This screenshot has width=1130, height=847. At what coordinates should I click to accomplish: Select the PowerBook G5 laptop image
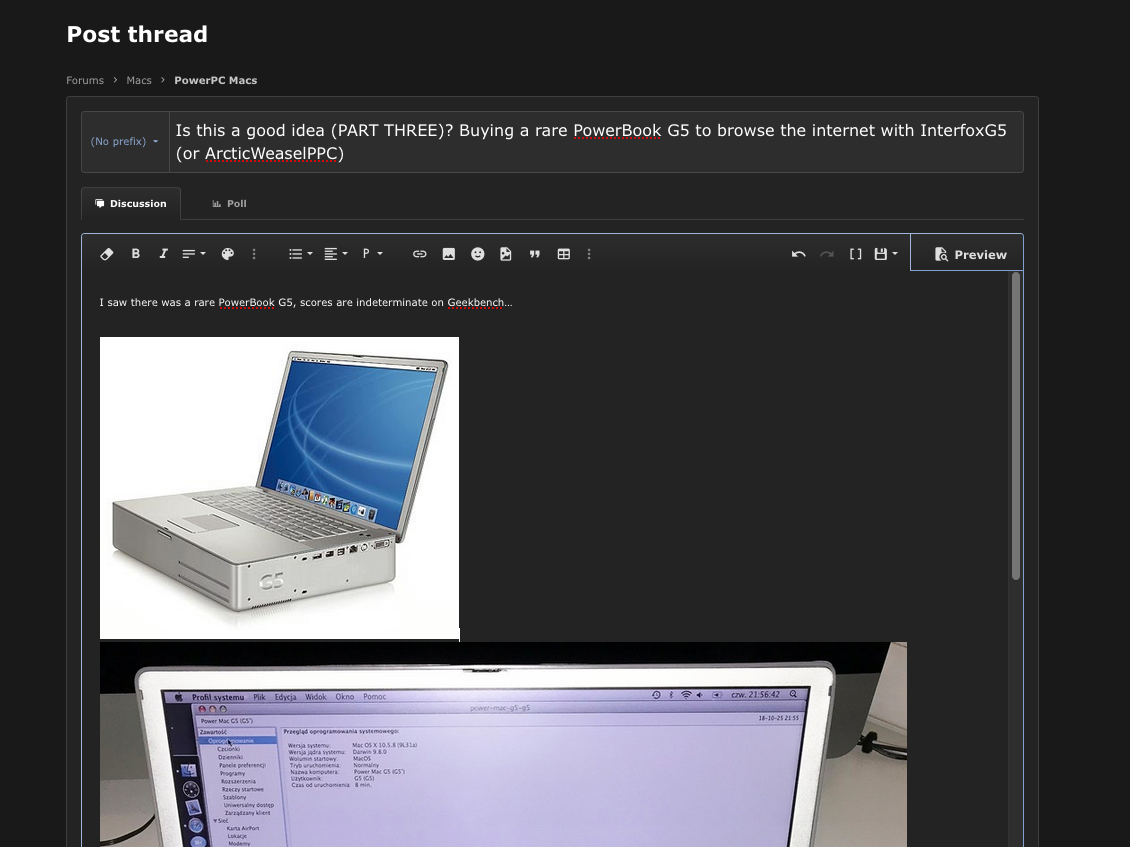pyautogui.click(x=280, y=488)
